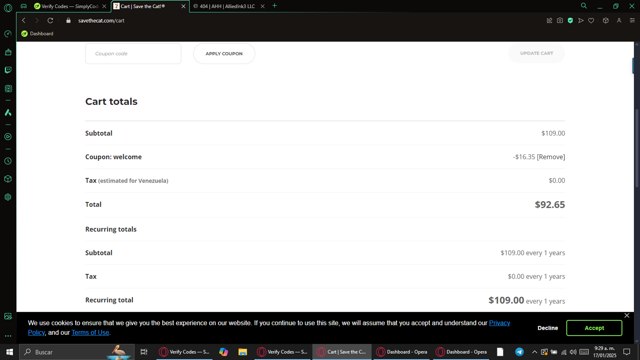Image resolution: width=640 pixels, height=360 pixels.
Task: Decline the cookie notice
Action: pyautogui.click(x=547, y=328)
